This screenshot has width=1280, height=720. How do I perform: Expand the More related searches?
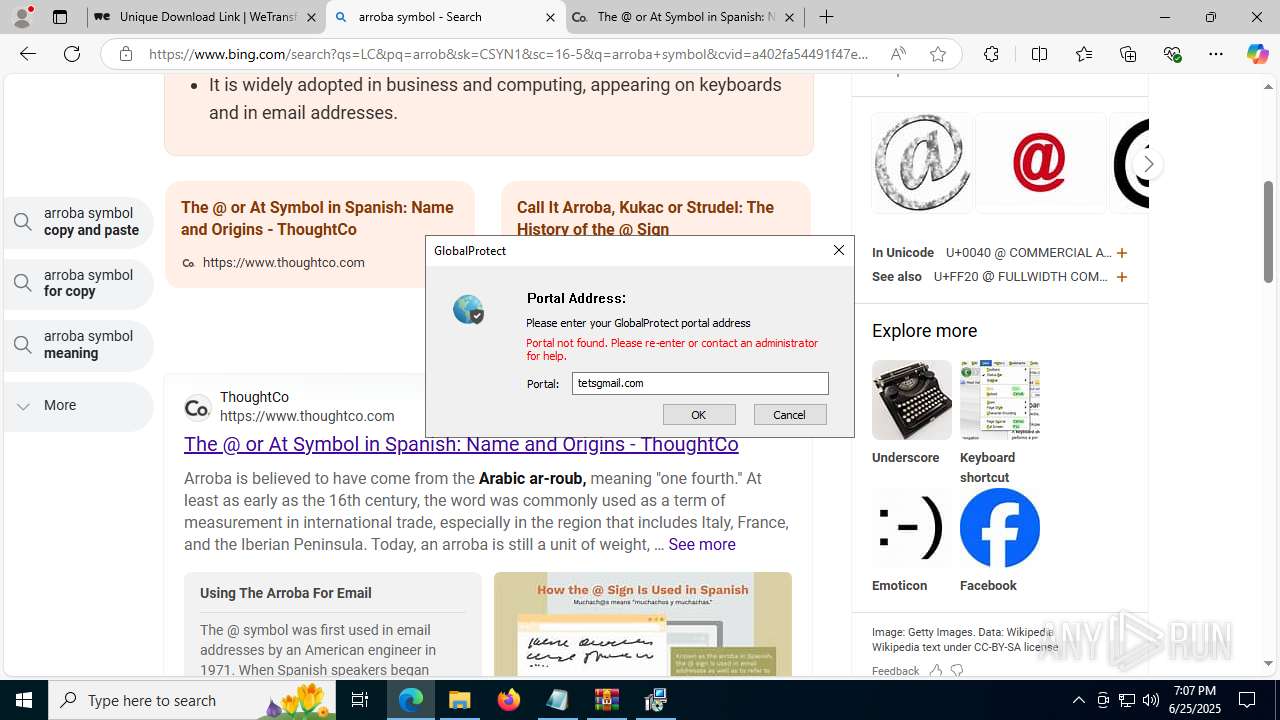click(x=78, y=406)
